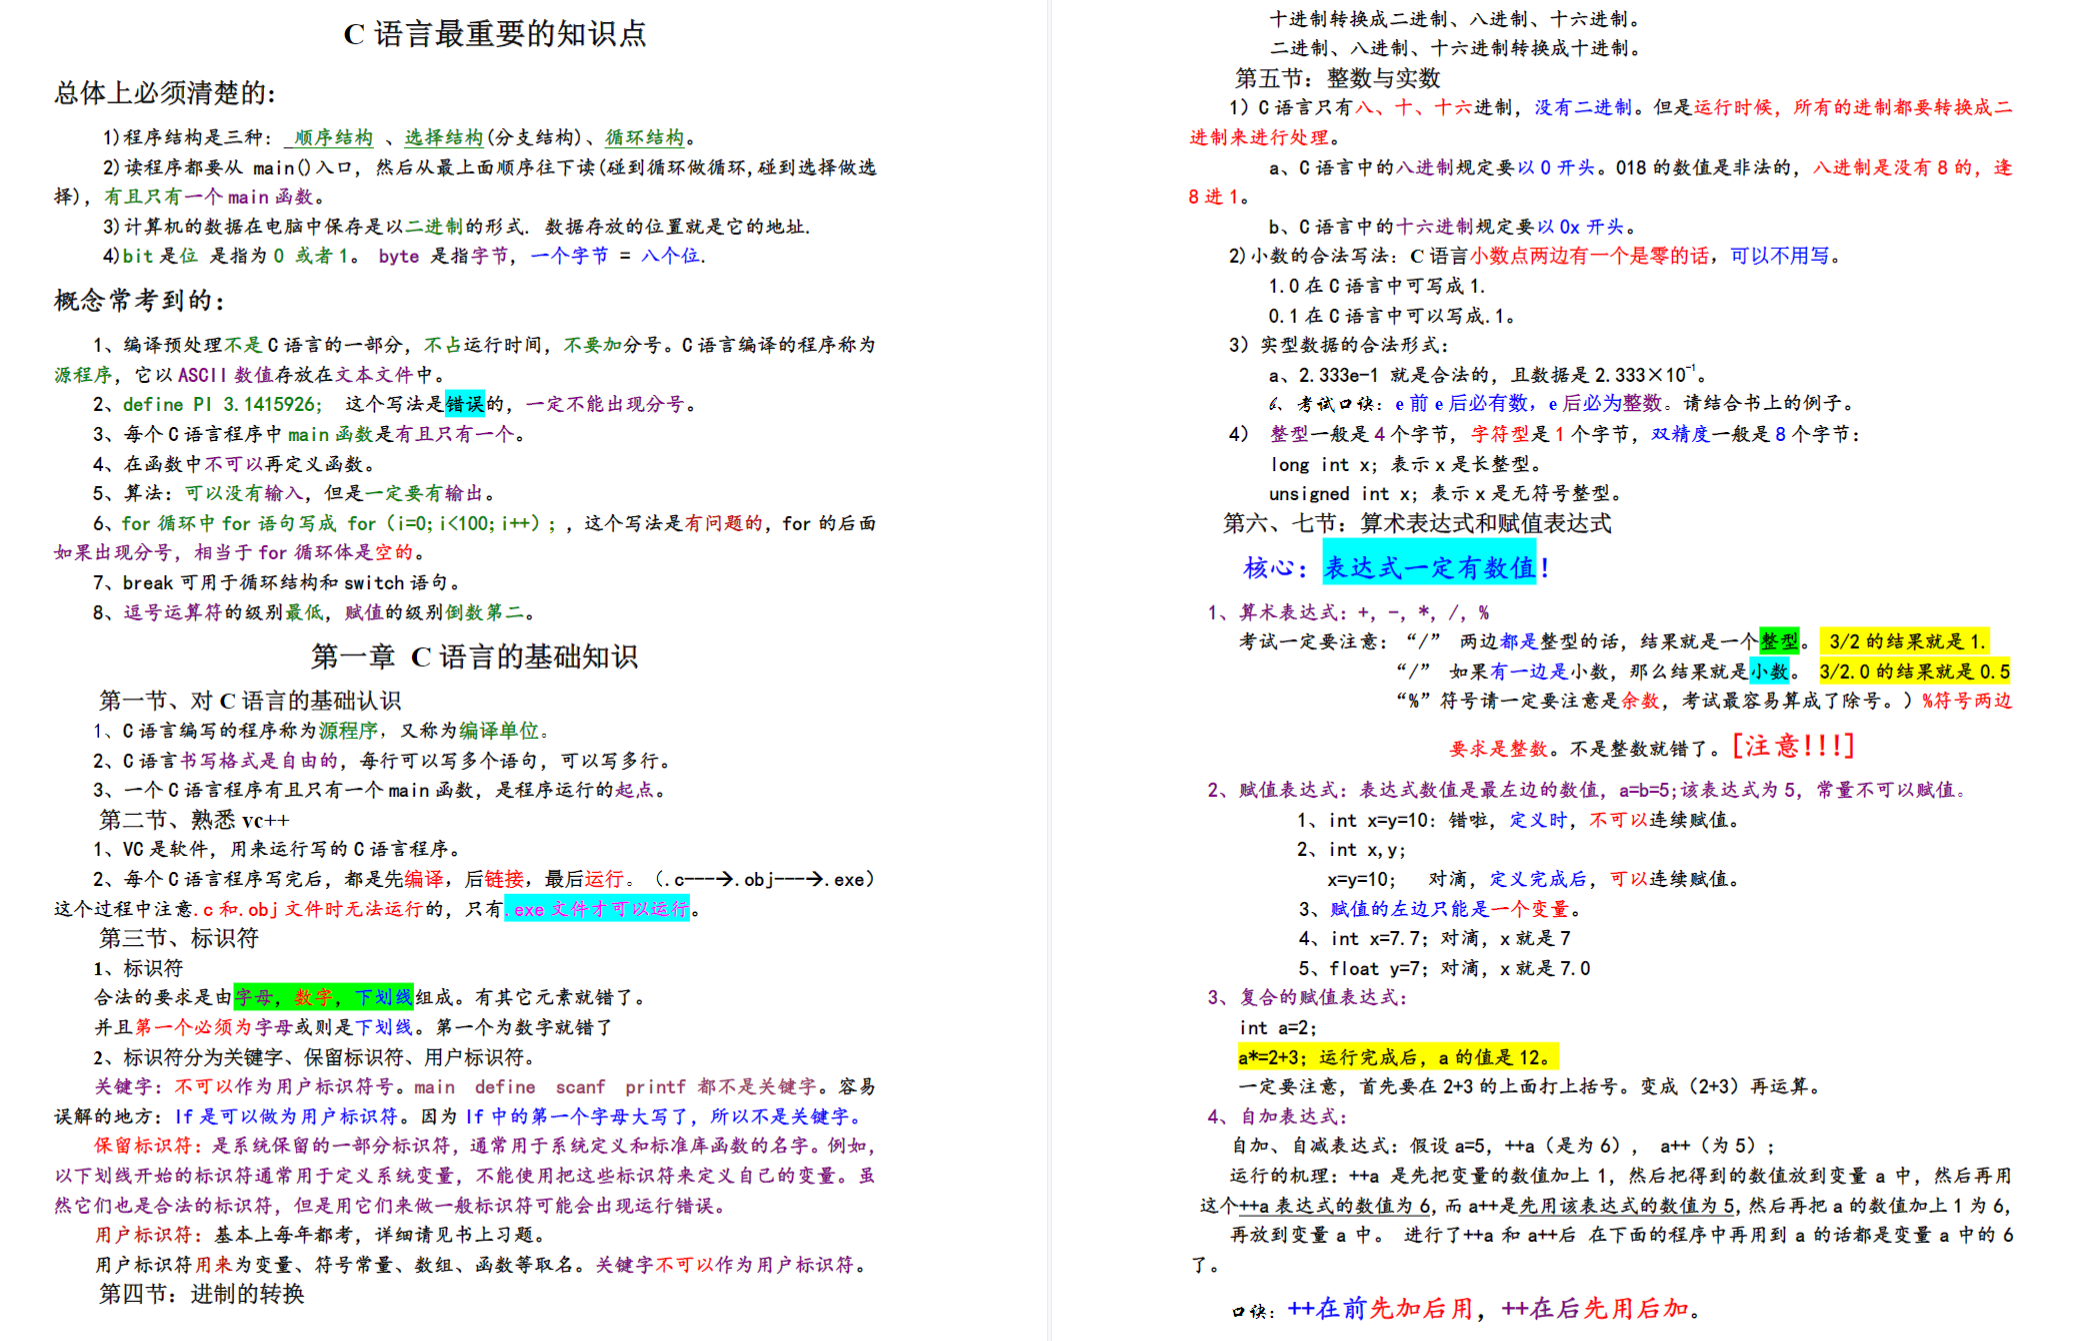Select the underlined 选择结构 text
This screenshot has width=2085, height=1341.
coord(443,137)
